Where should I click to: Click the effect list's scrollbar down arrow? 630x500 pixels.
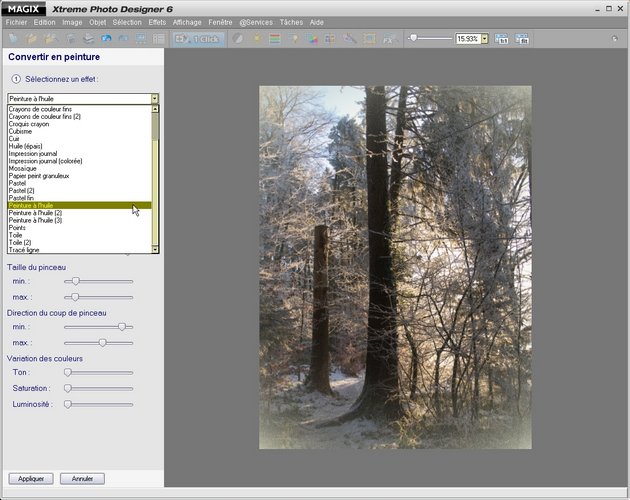pyautogui.click(x=155, y=248)
